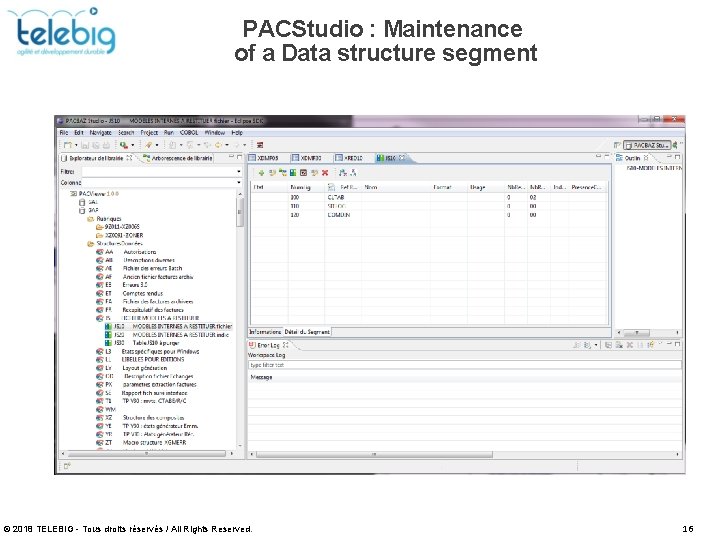Click the Outline view tab

(x=632, y=158)
